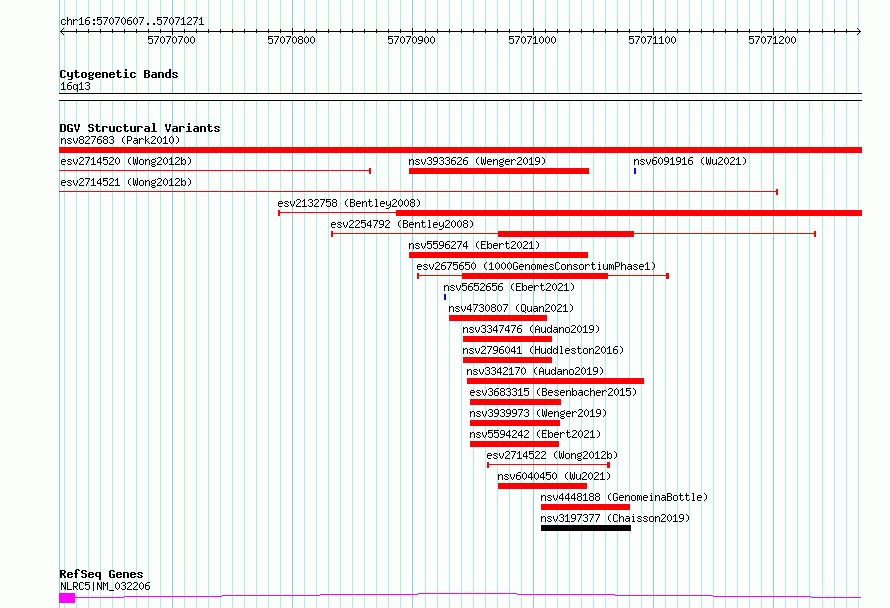890x608 pixels.
Task: Click the nsv3342170 (Audano2019) label
Action: [535, 371]
